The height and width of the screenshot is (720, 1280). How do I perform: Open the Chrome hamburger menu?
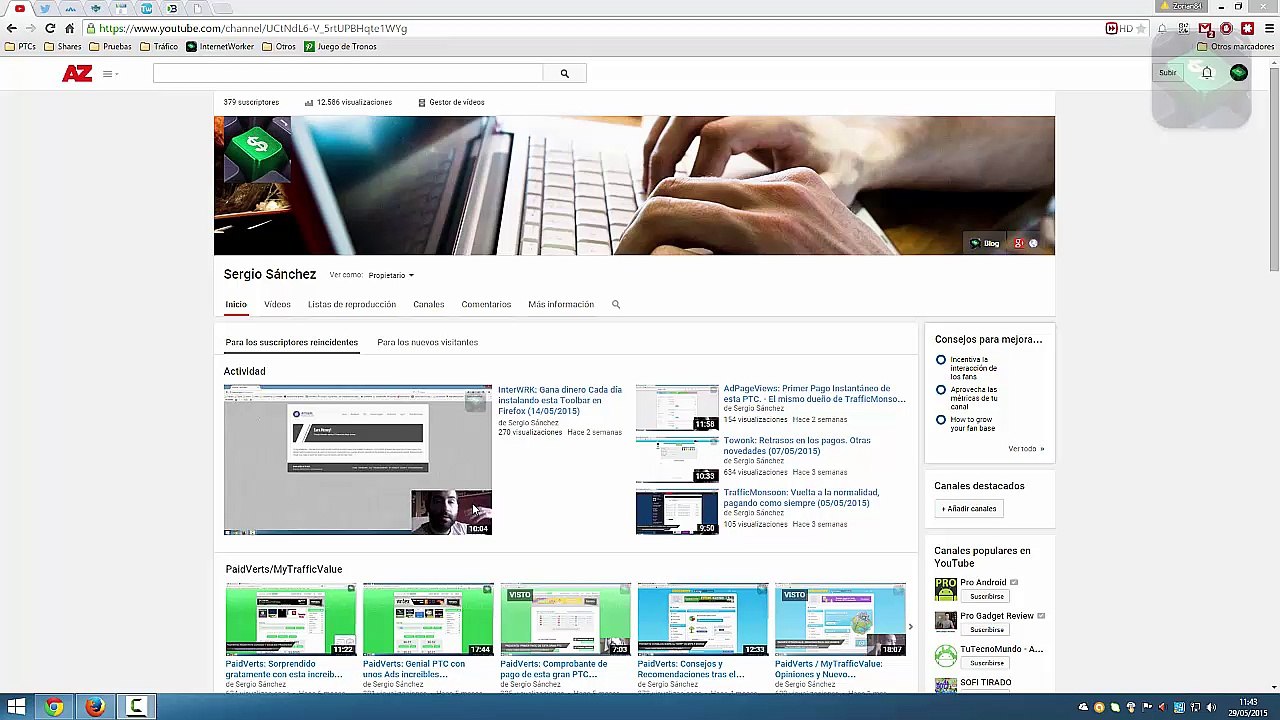coord(1269,28)
